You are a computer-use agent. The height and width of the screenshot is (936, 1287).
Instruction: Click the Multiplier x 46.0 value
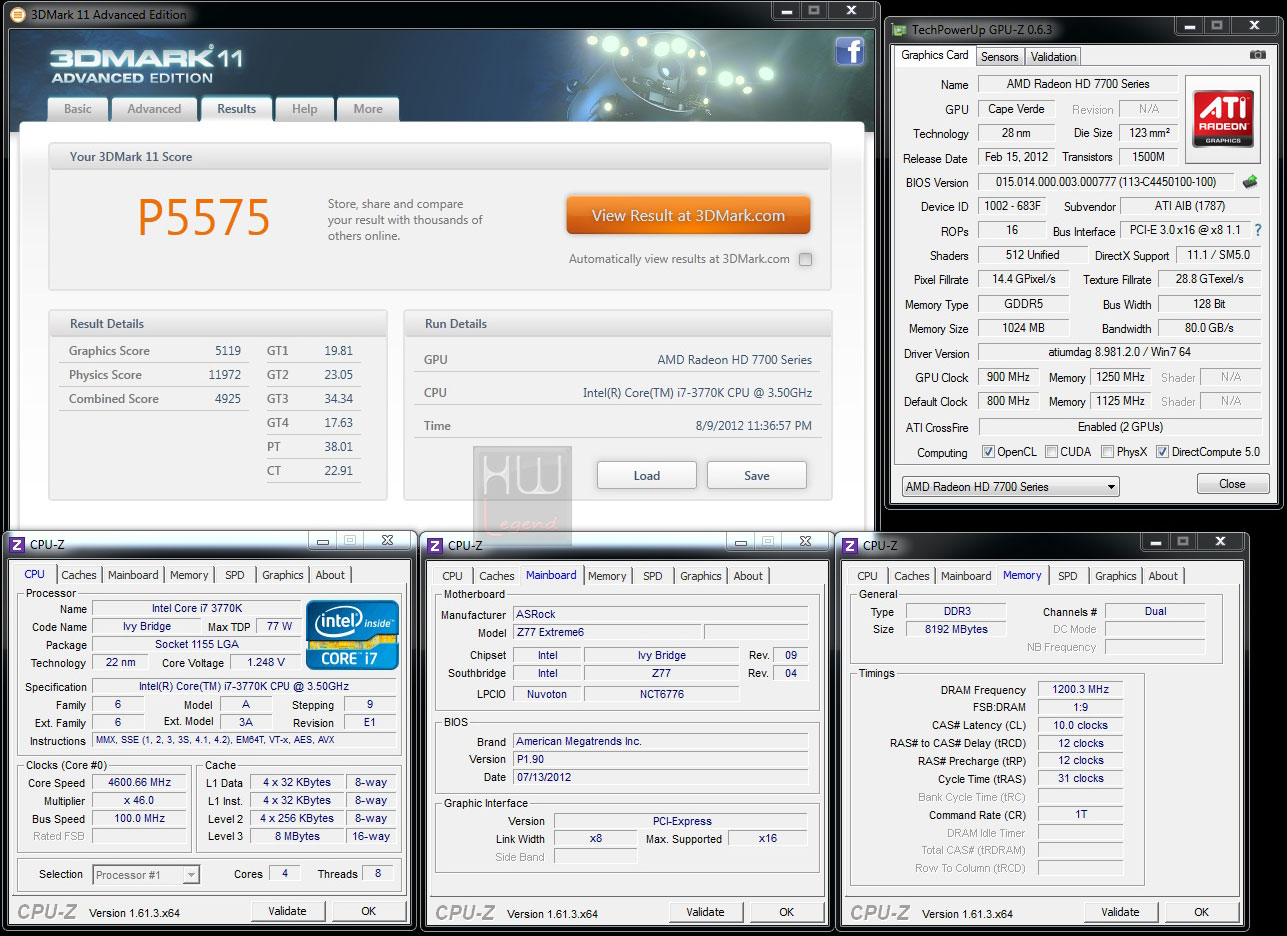click(140, 801)
